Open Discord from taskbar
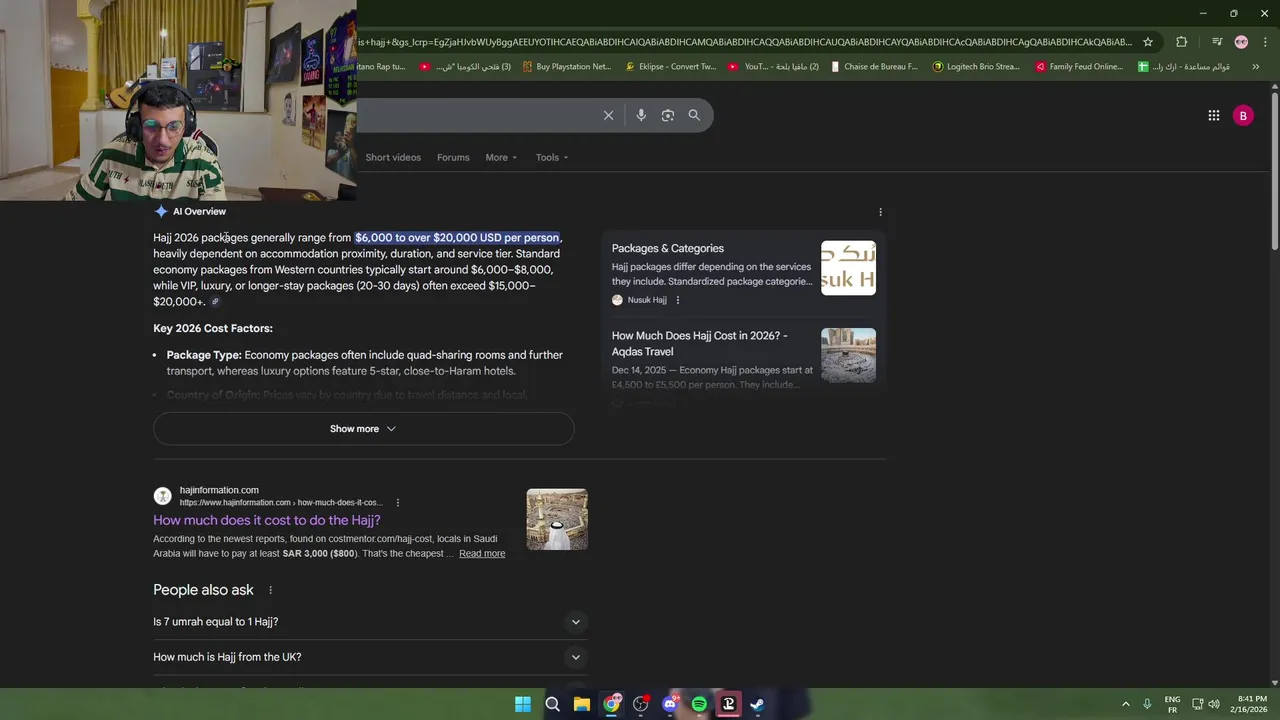Screen dimensions: 1280x720 (x=670, y=704)
